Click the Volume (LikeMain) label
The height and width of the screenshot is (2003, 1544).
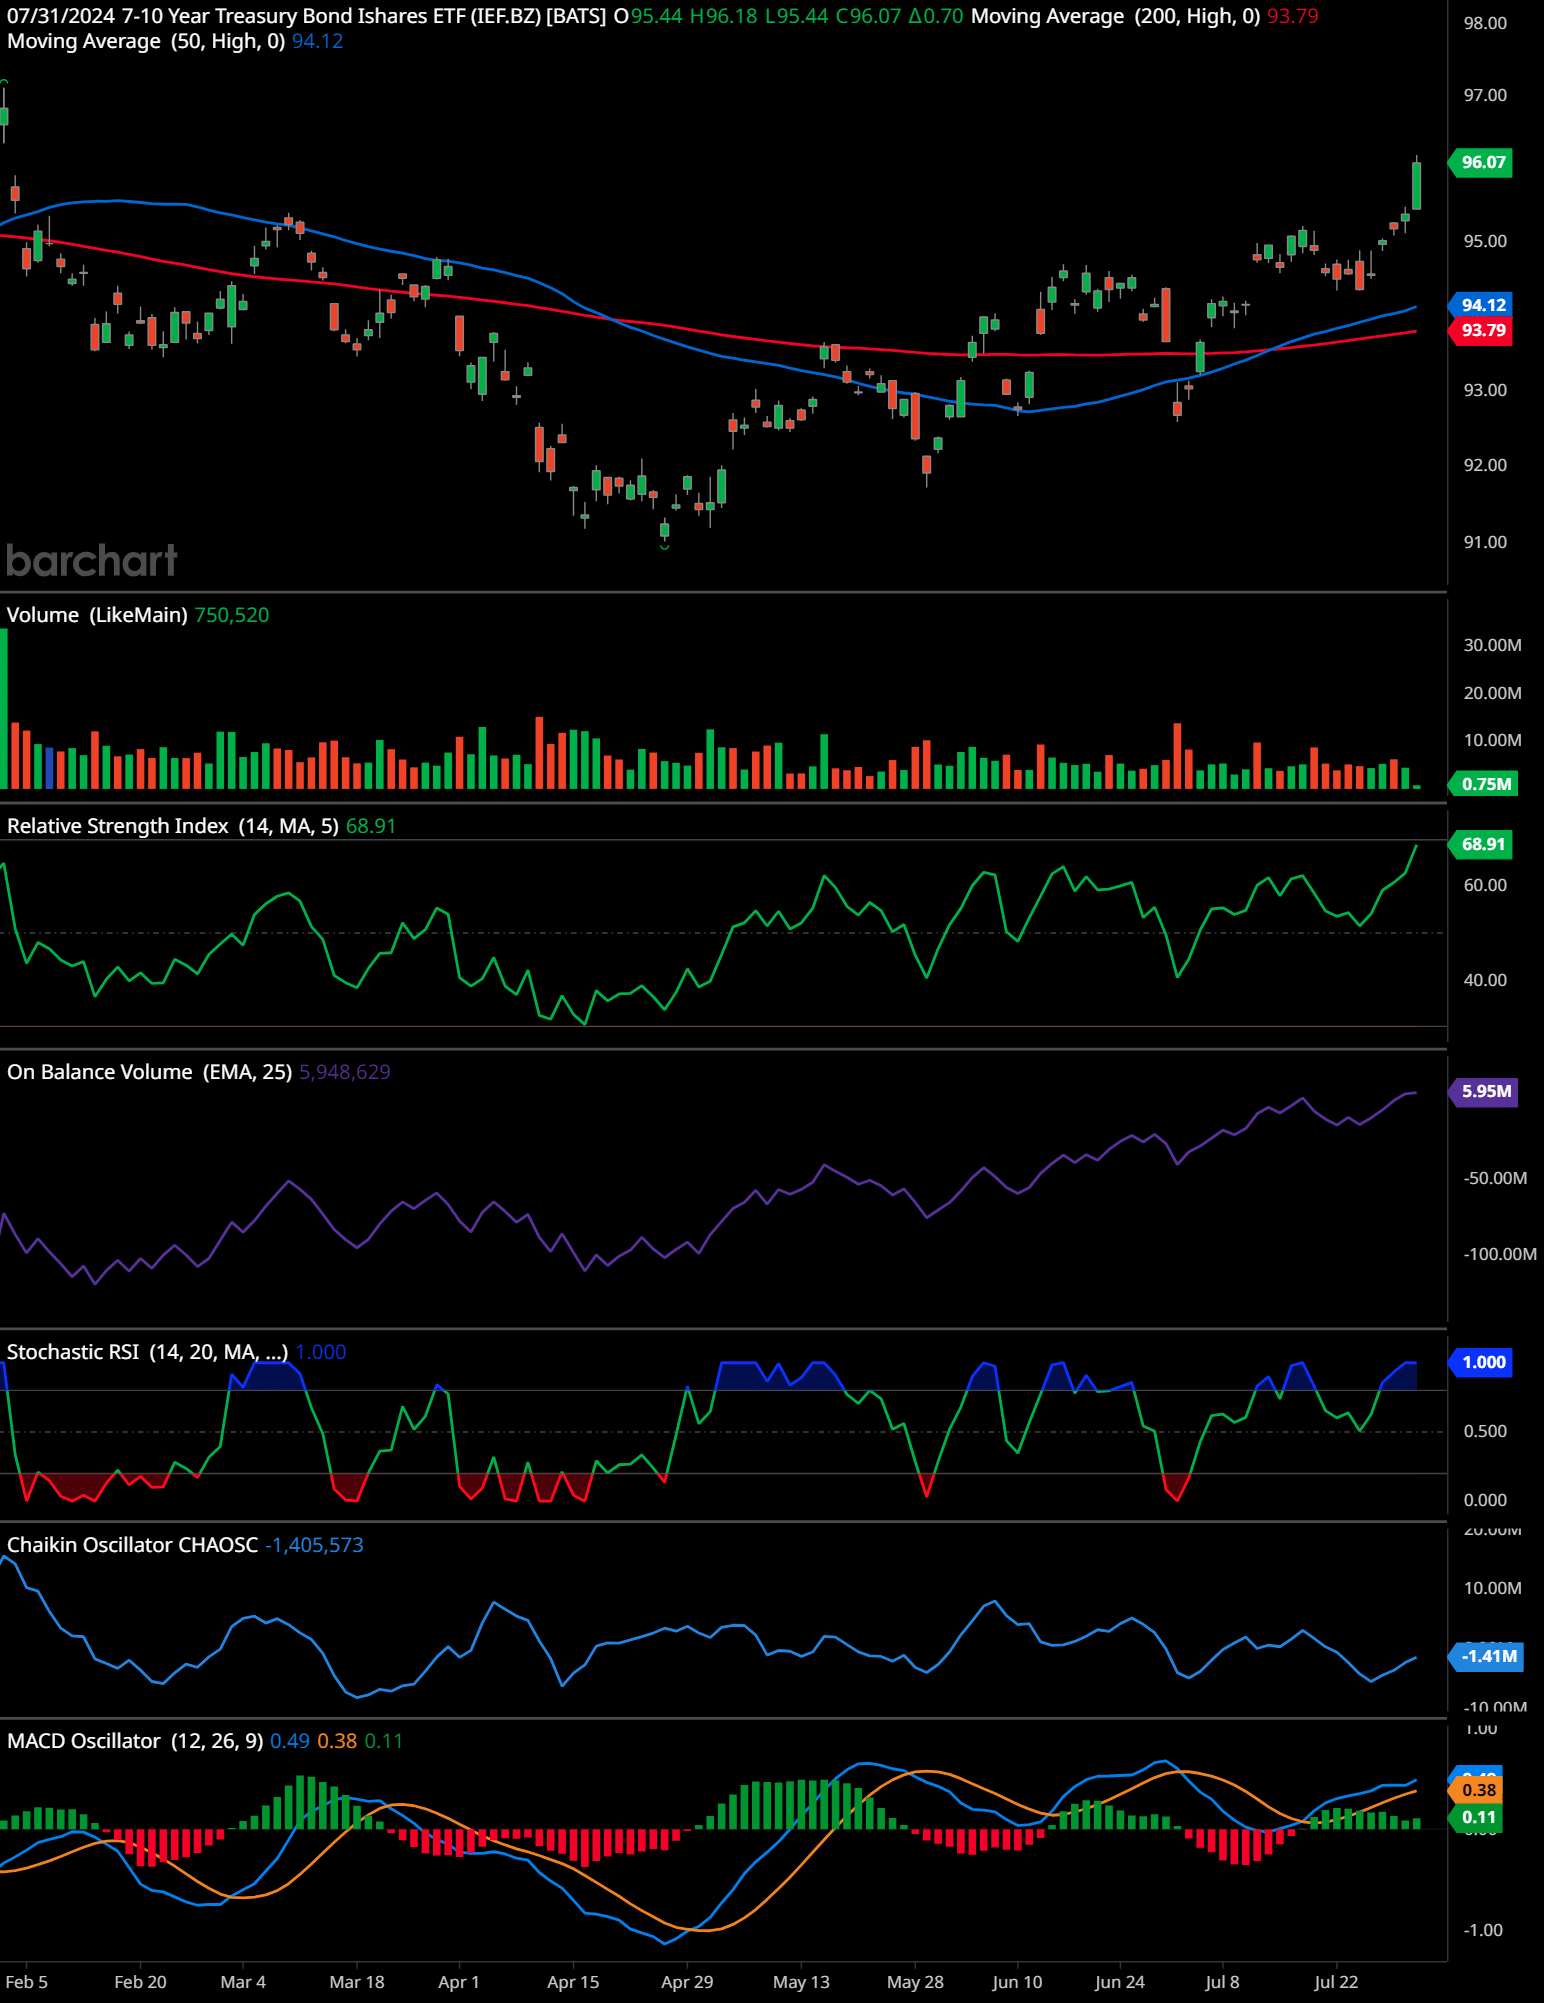coord(97,615)
